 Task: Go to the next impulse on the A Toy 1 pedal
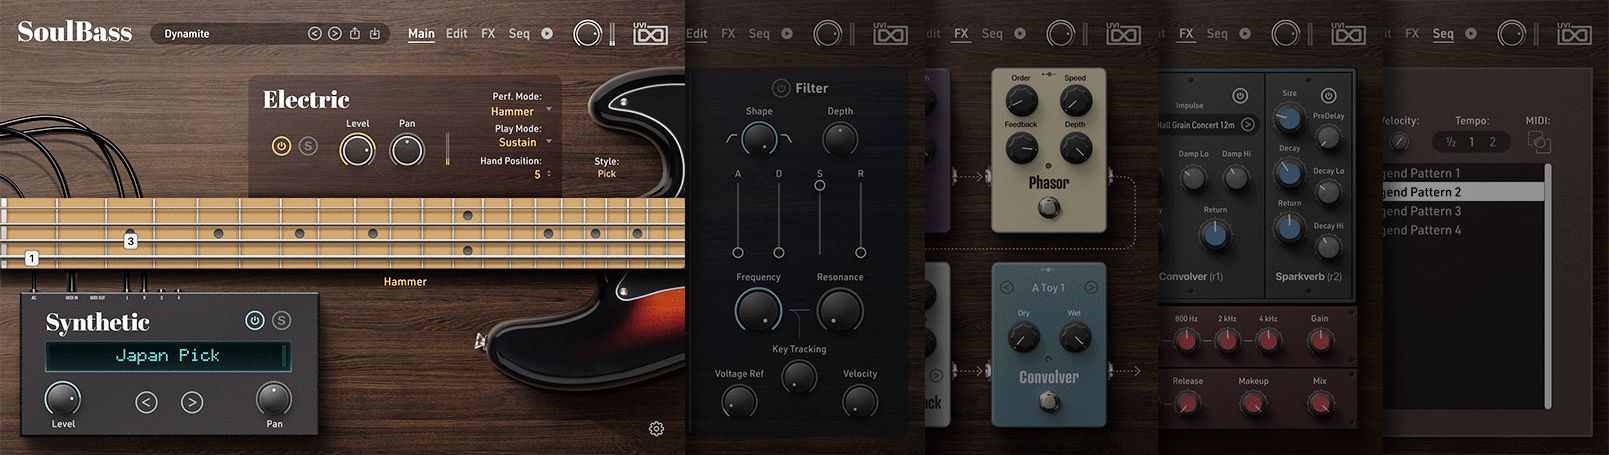(x=1091, y=287)
